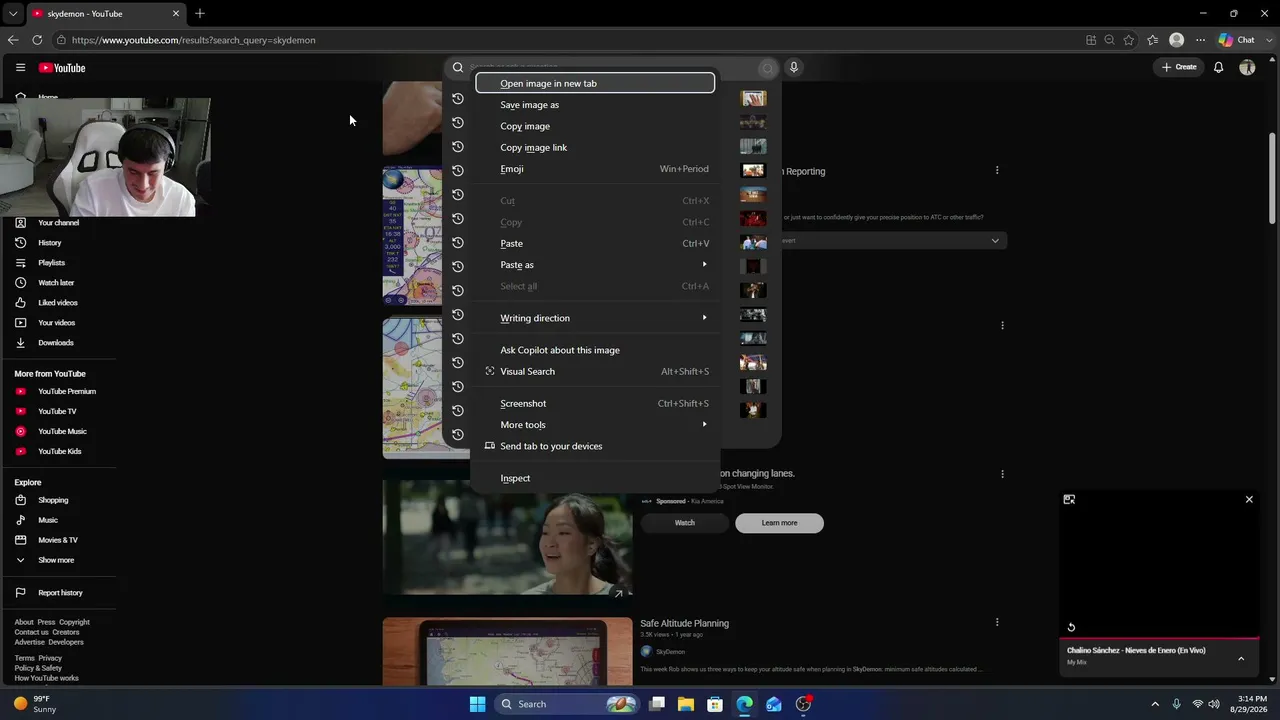The image size is (1280, 720).
Task: Choose Open image in new tab
Action: (595, 83)
